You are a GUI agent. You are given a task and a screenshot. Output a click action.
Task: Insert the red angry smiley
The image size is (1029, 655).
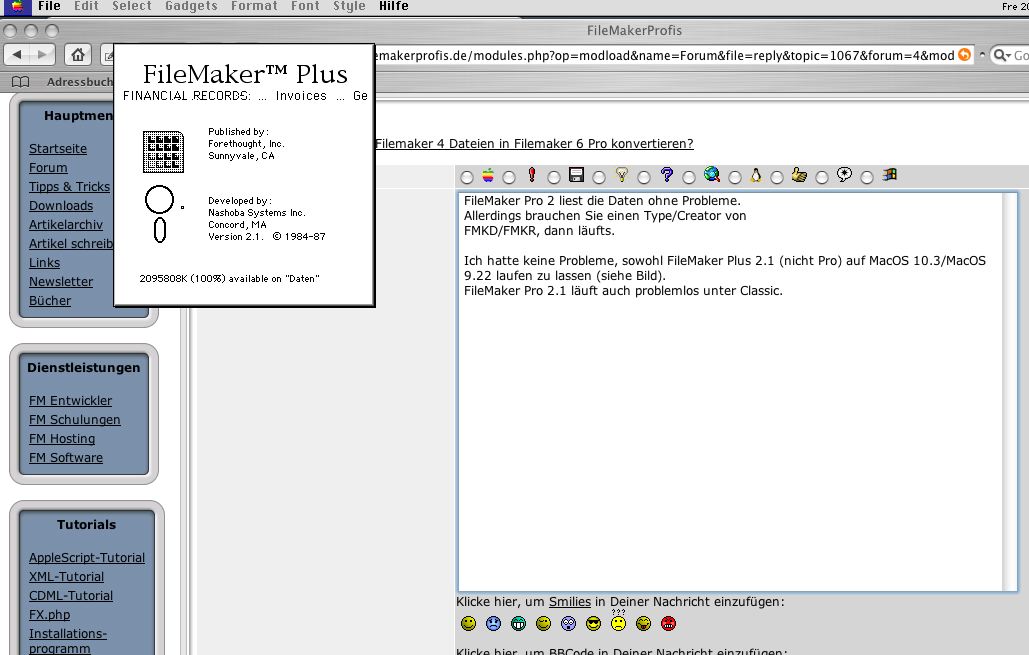point(668,623)
